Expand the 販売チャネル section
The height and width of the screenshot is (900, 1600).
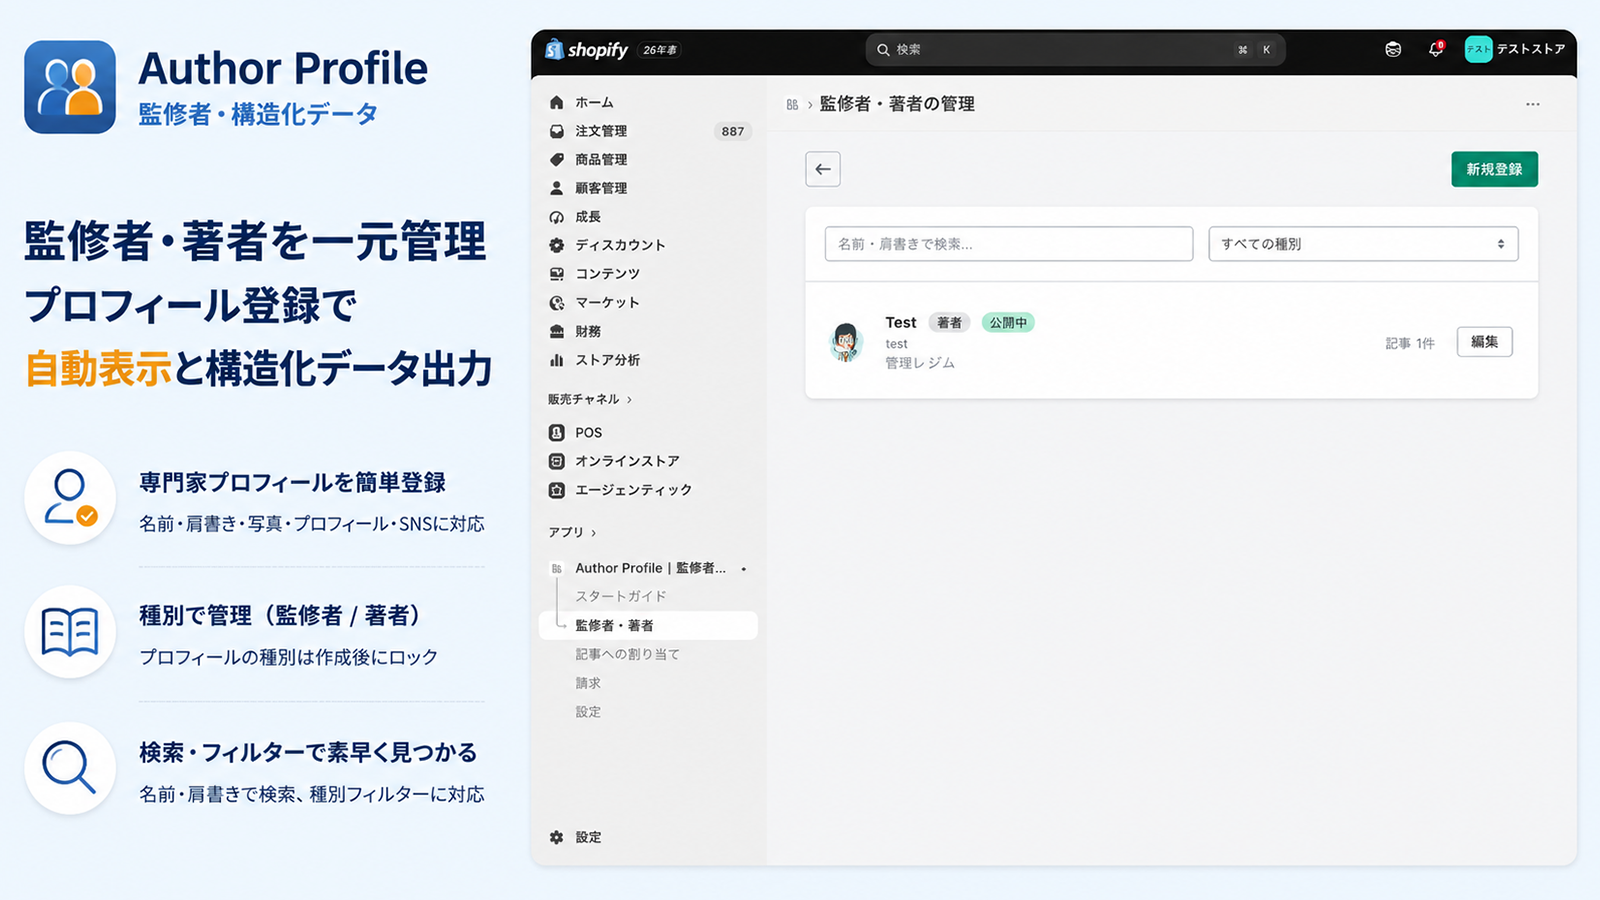click(x=589, y=399)
